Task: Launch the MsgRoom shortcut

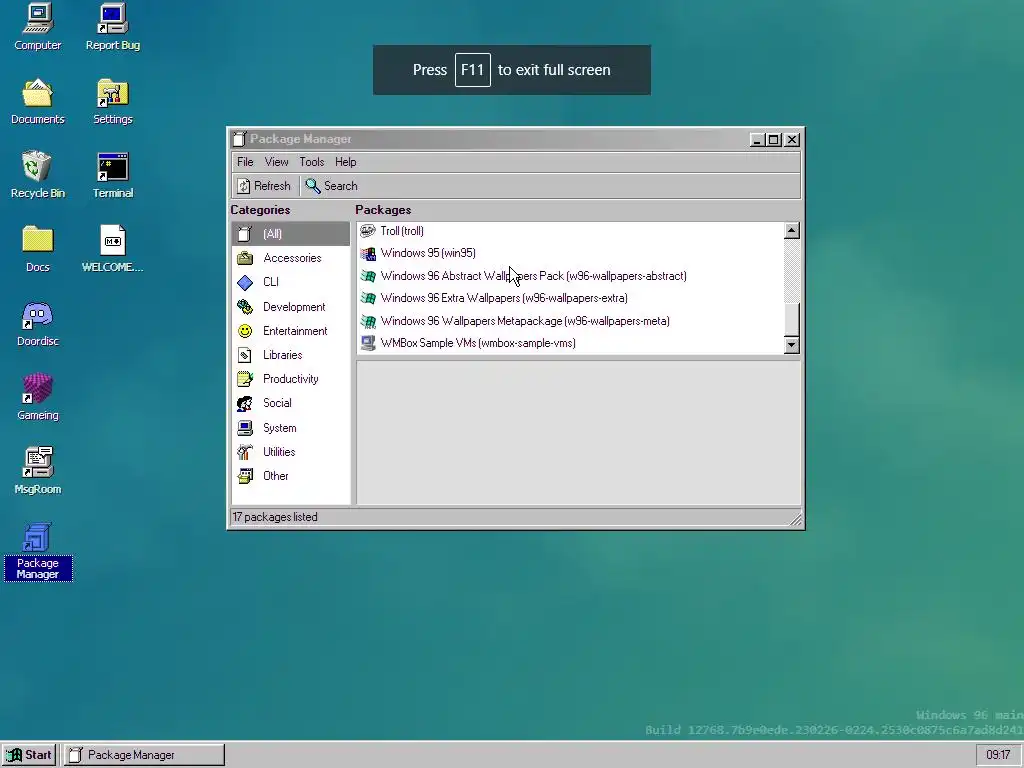Action: 37,471
